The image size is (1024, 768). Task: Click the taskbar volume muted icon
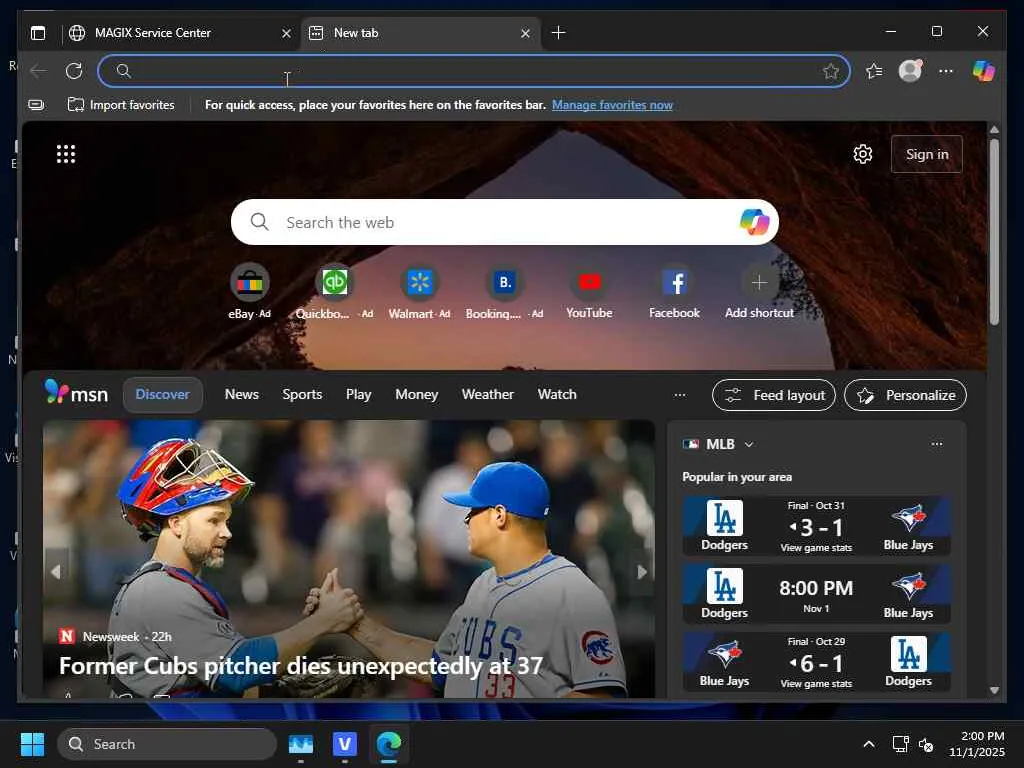[x=925, y=744]
